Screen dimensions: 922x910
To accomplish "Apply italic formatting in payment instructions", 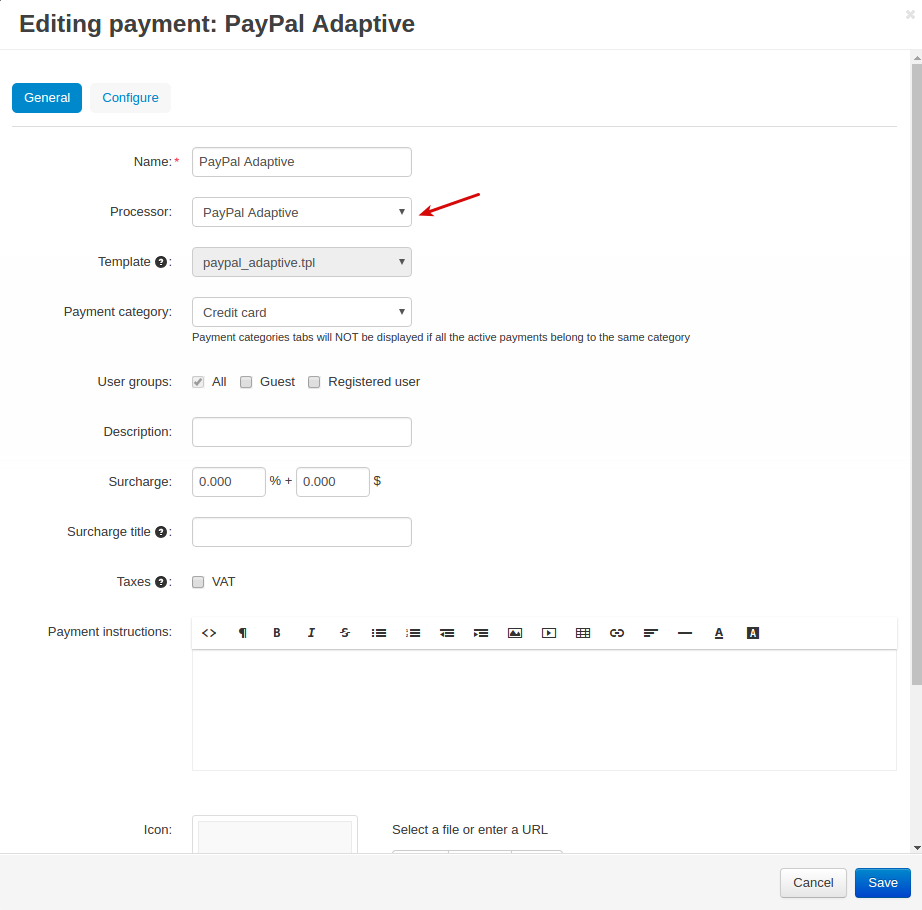I will [x=311, y=633].
